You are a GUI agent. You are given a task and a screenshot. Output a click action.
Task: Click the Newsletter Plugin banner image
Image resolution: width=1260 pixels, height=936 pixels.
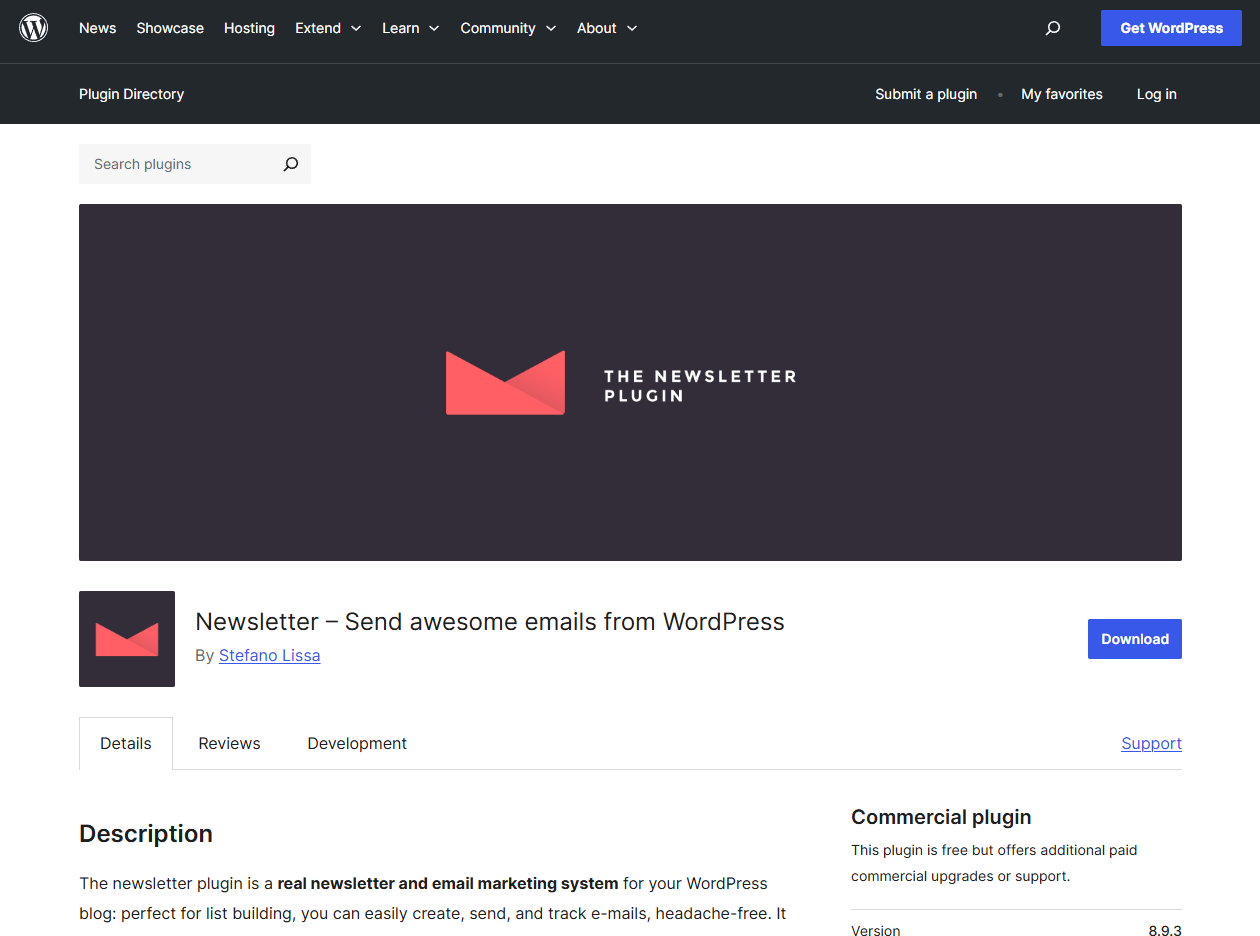pos(630,382)
